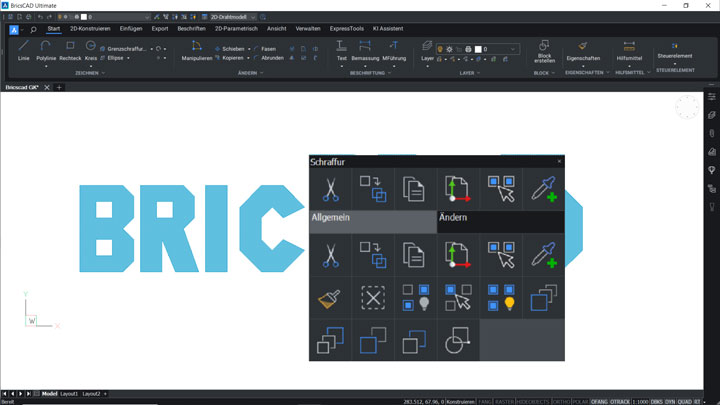Activate the Kreis tool
The height and width of the screenshot is (405, 720).
91,51
